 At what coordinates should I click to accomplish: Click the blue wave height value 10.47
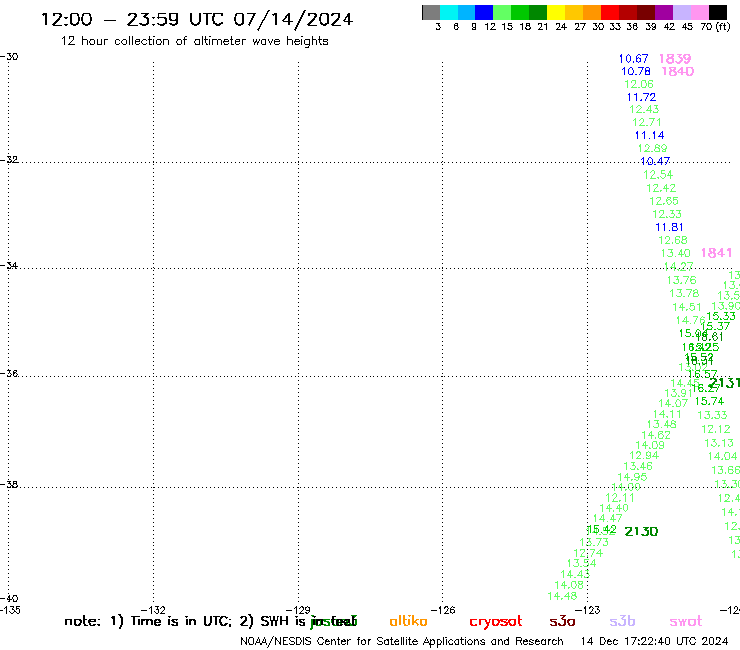(655, 161)
